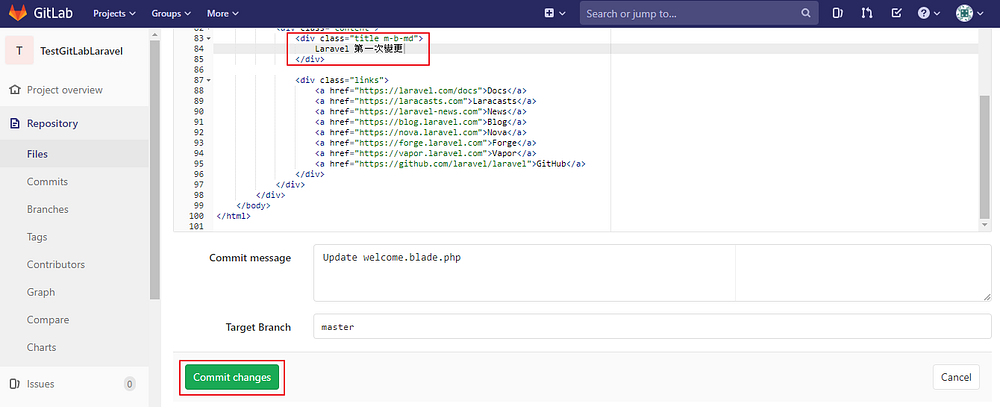Click the Project overview home icon
This screenshot has width=1000, height=407.
pos(15,90)
